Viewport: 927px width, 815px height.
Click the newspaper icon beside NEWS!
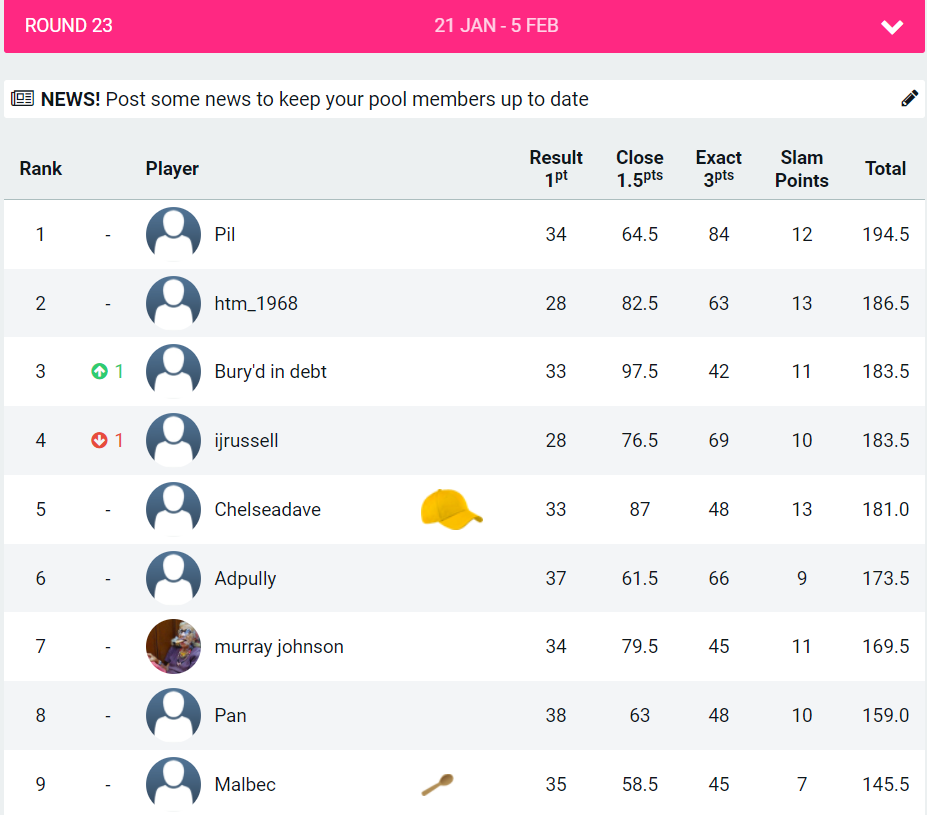[23, 99]
